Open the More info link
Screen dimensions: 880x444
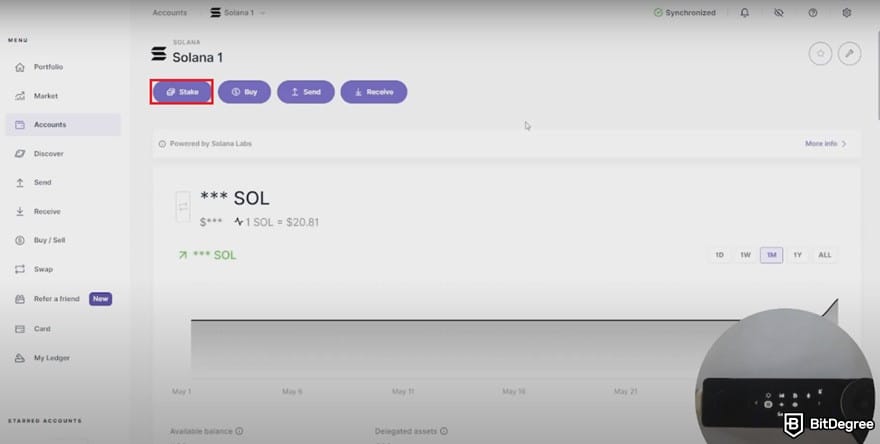[826, 144]
